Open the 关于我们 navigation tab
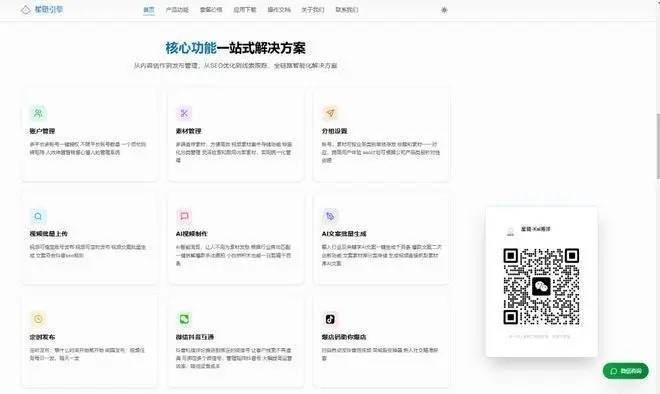This screenshot has height=394, width=660. click(x=313, y=10)
